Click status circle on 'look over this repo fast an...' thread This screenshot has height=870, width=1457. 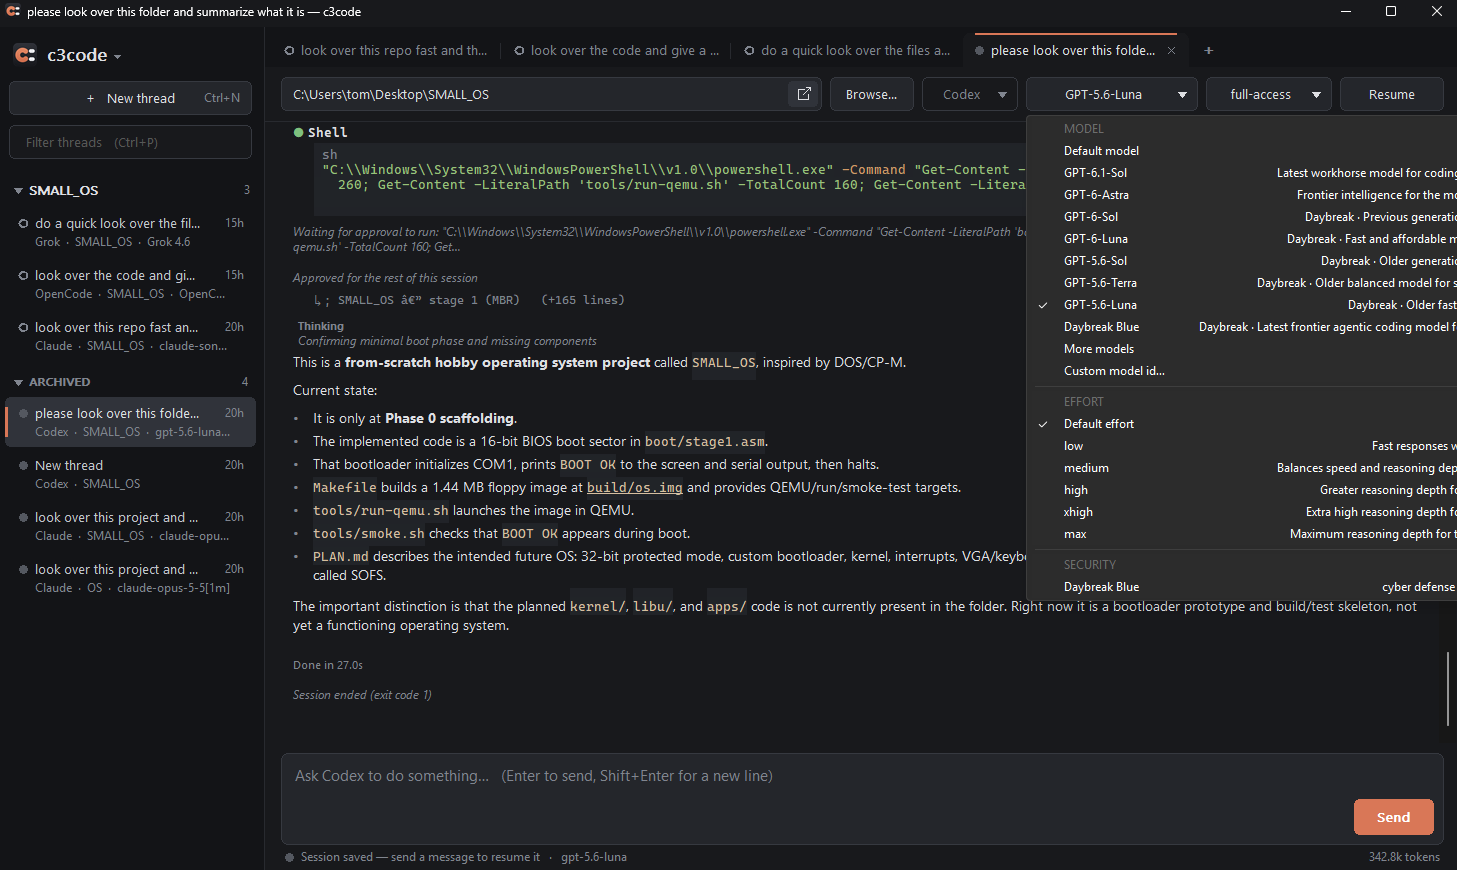coord(23,327)
